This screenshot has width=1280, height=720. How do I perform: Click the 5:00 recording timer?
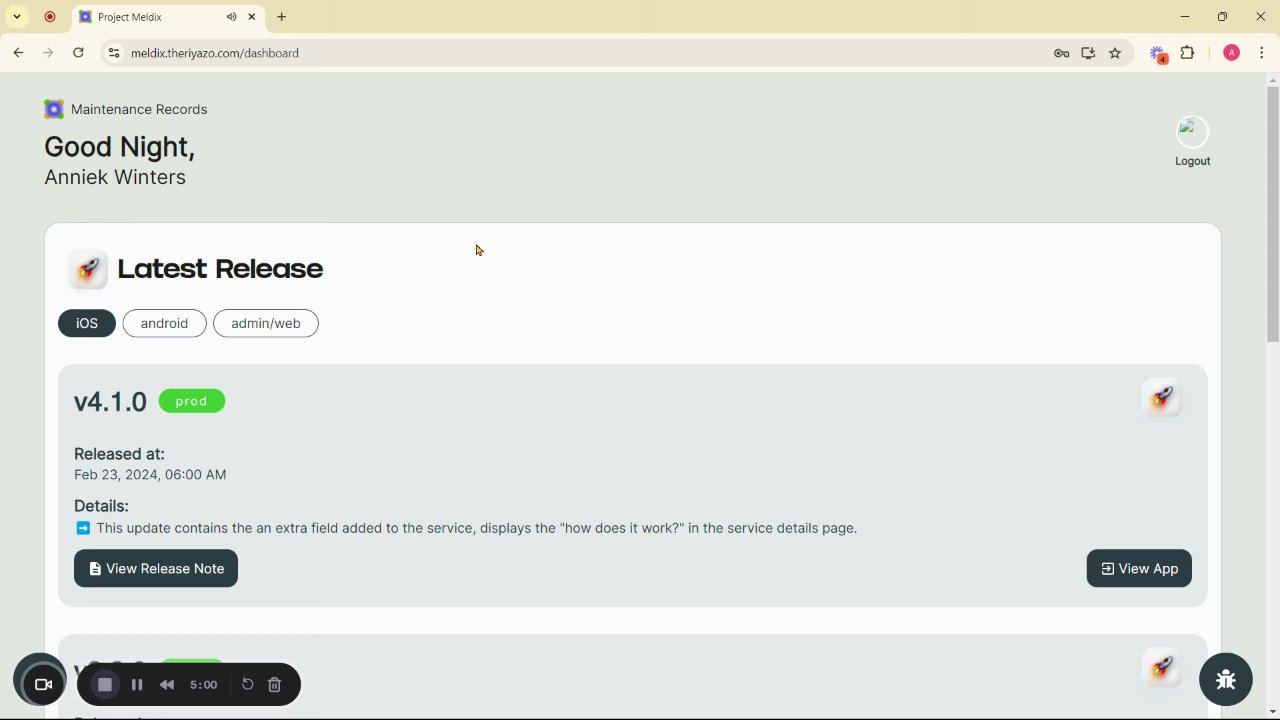(x=203, y=685)
